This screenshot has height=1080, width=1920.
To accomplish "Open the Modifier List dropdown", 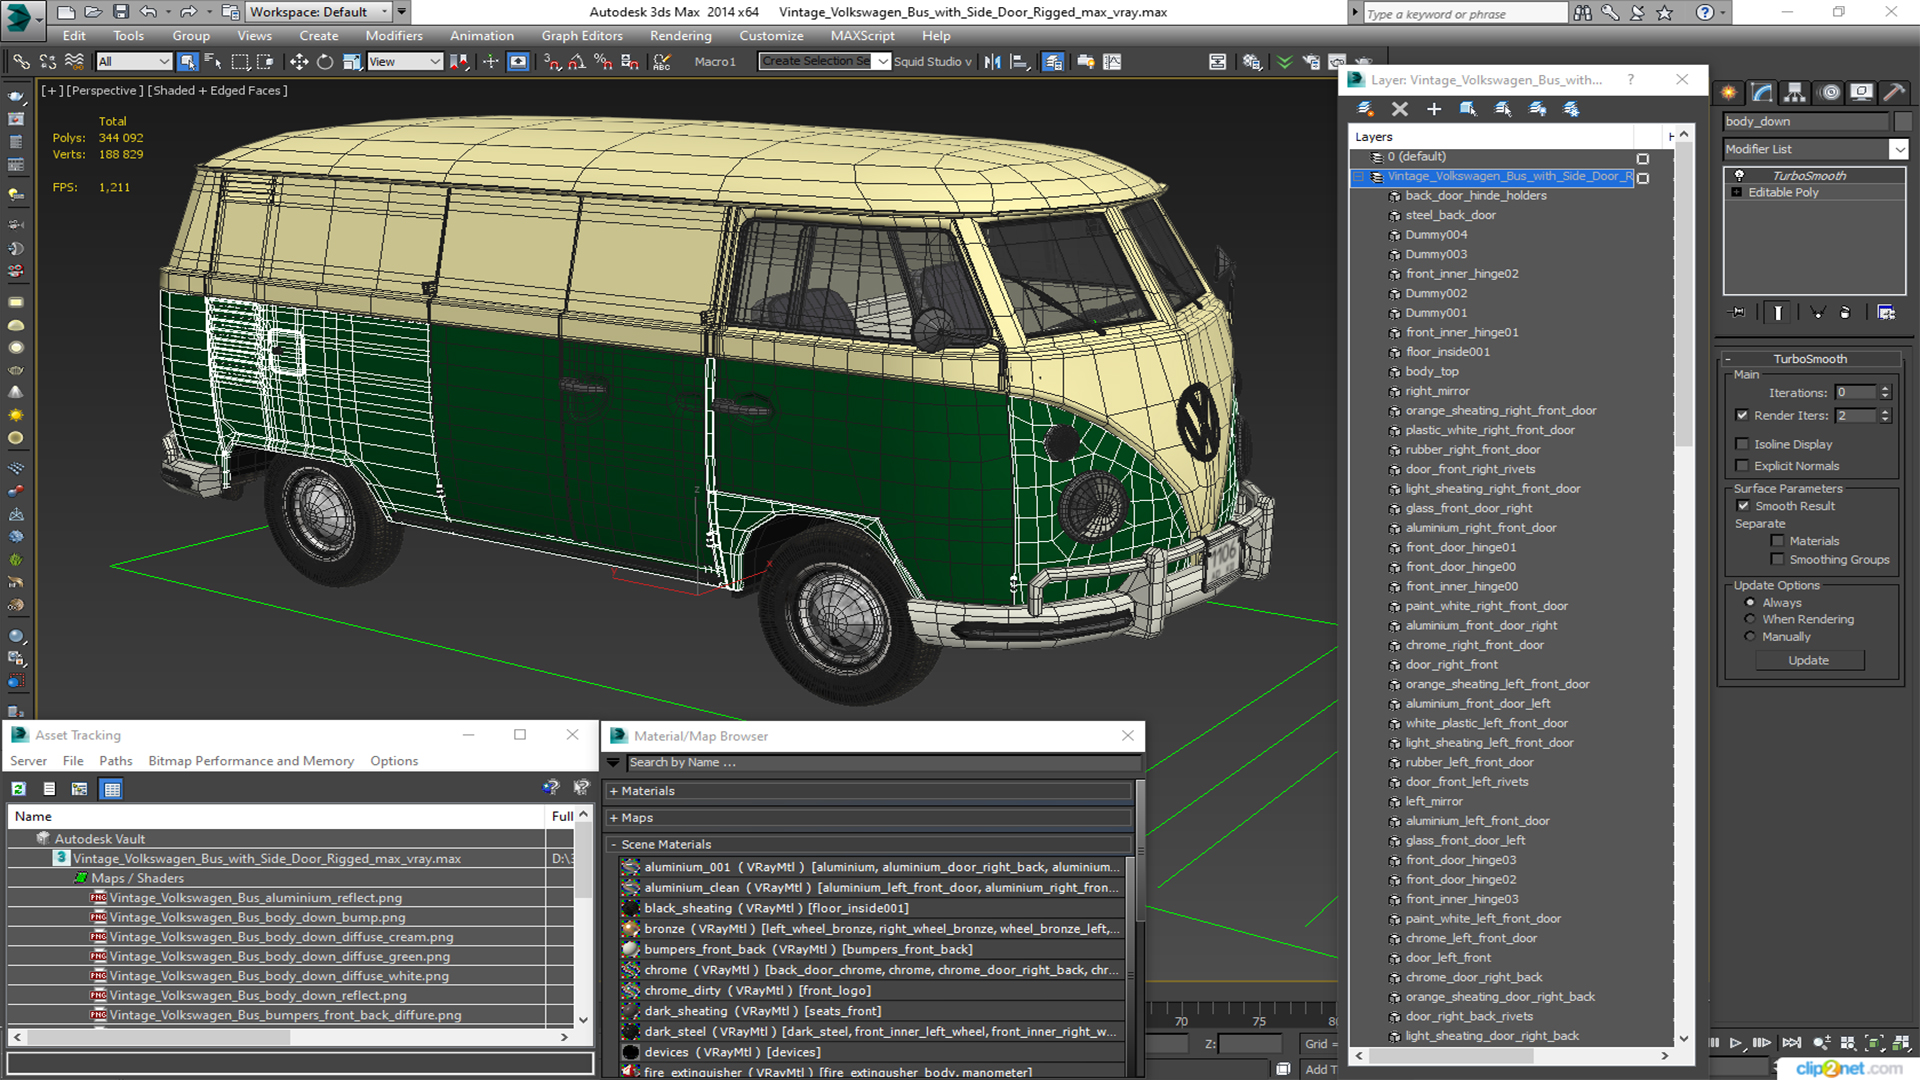I will [x=1898, y=149].
